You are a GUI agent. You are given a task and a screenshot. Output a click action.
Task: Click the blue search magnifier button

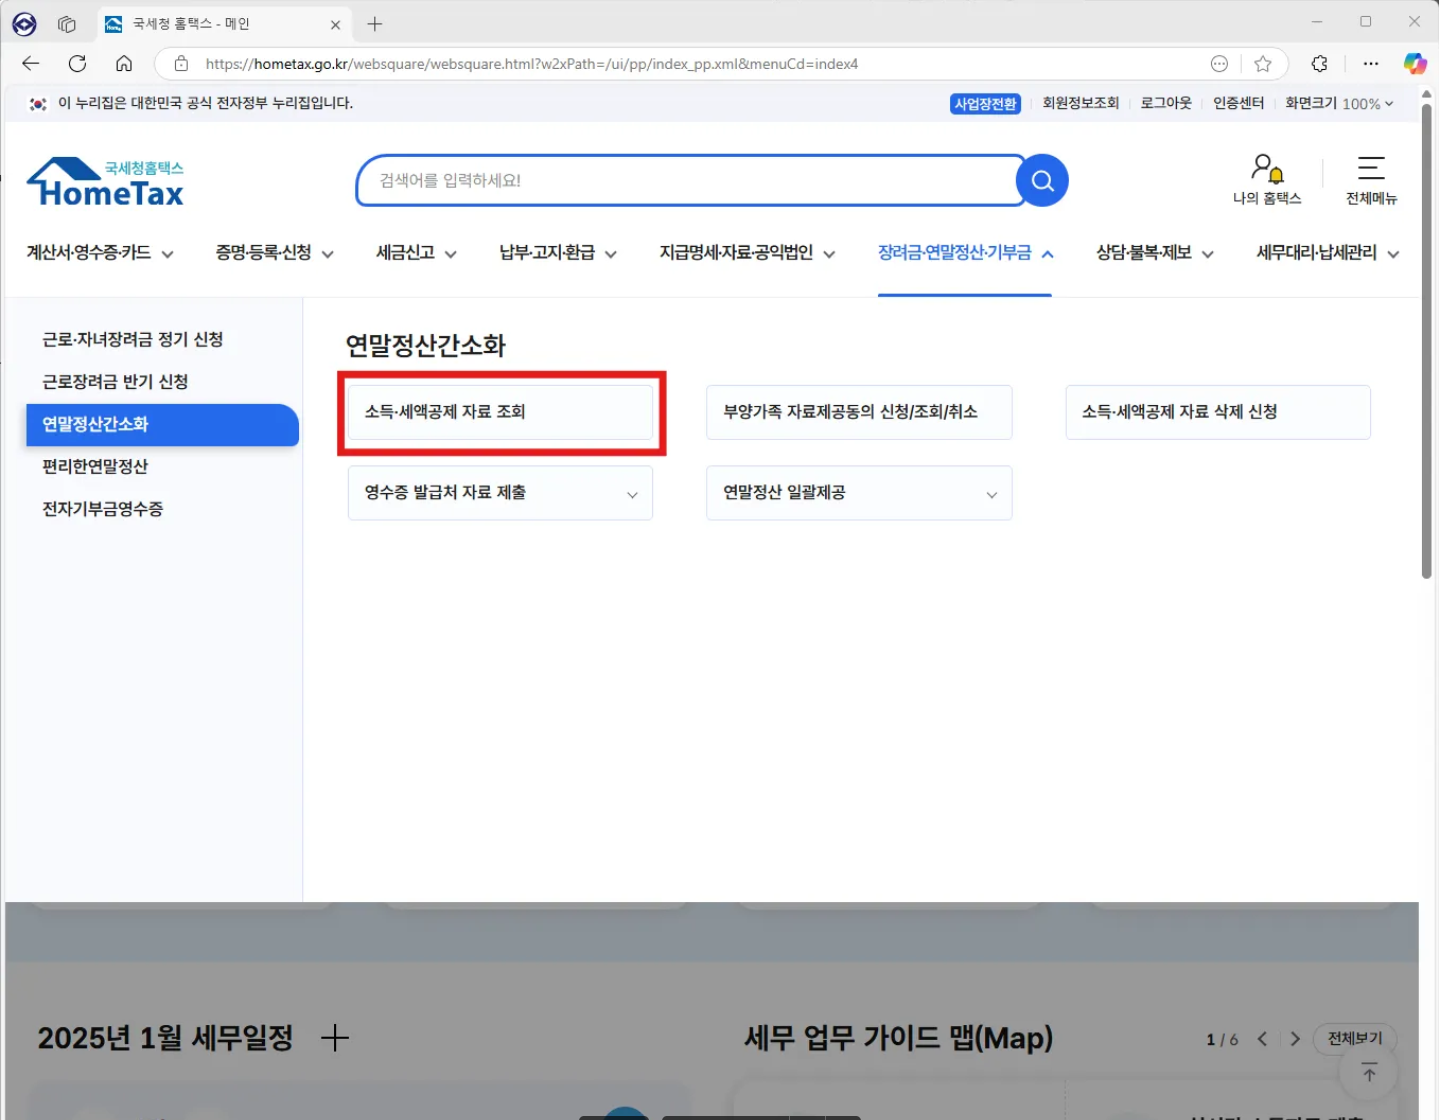[x=1042, y=180]
